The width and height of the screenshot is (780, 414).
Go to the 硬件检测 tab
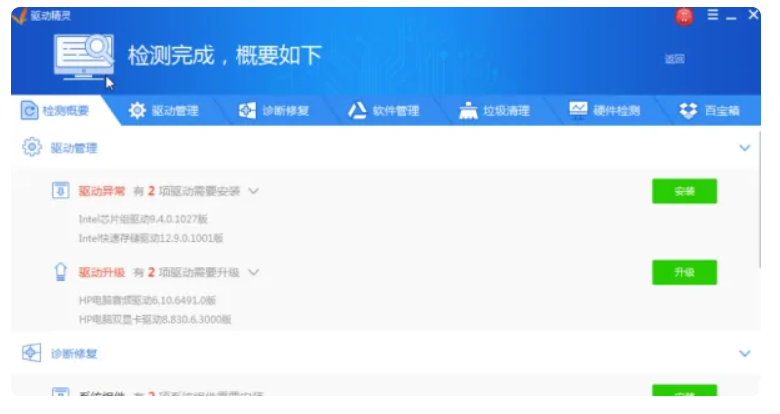pyautogui.click(x=604, y=111)
